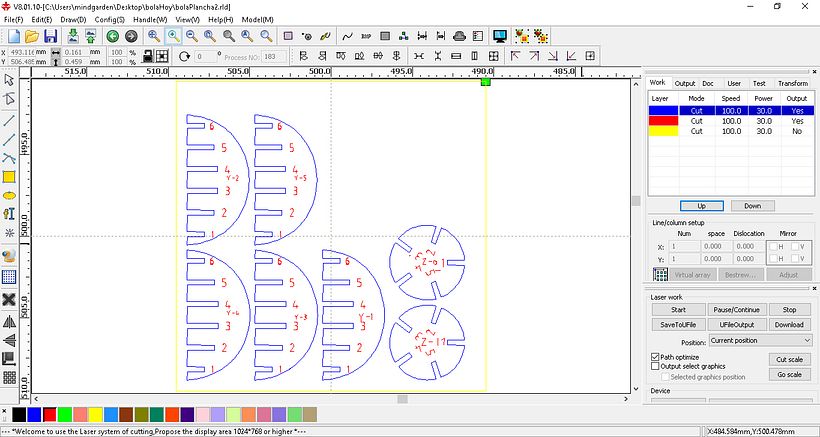Click the mirror horizontal tool
The width and height of the screenshot is (820, 437).
click(x=9, y=321)
